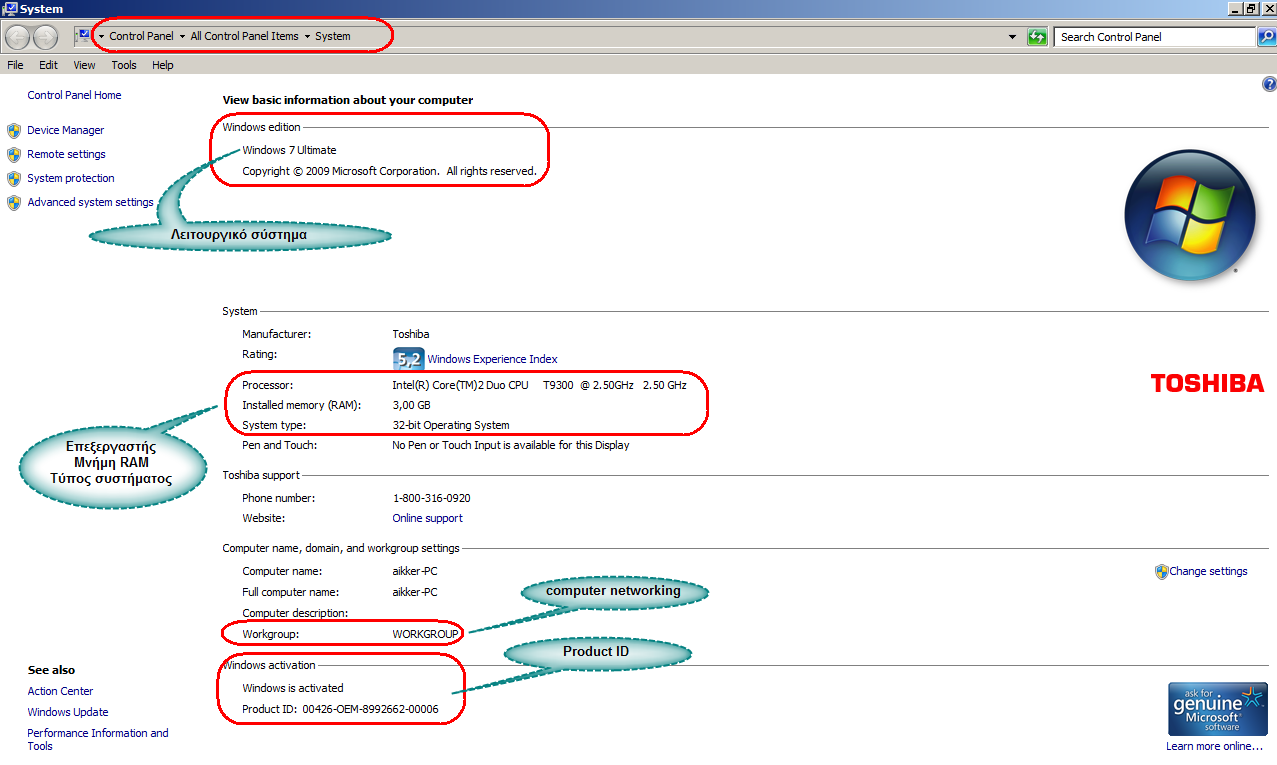Click the genuine Microsoft software badge
1277x765 pixels.
coord(1217,709)
